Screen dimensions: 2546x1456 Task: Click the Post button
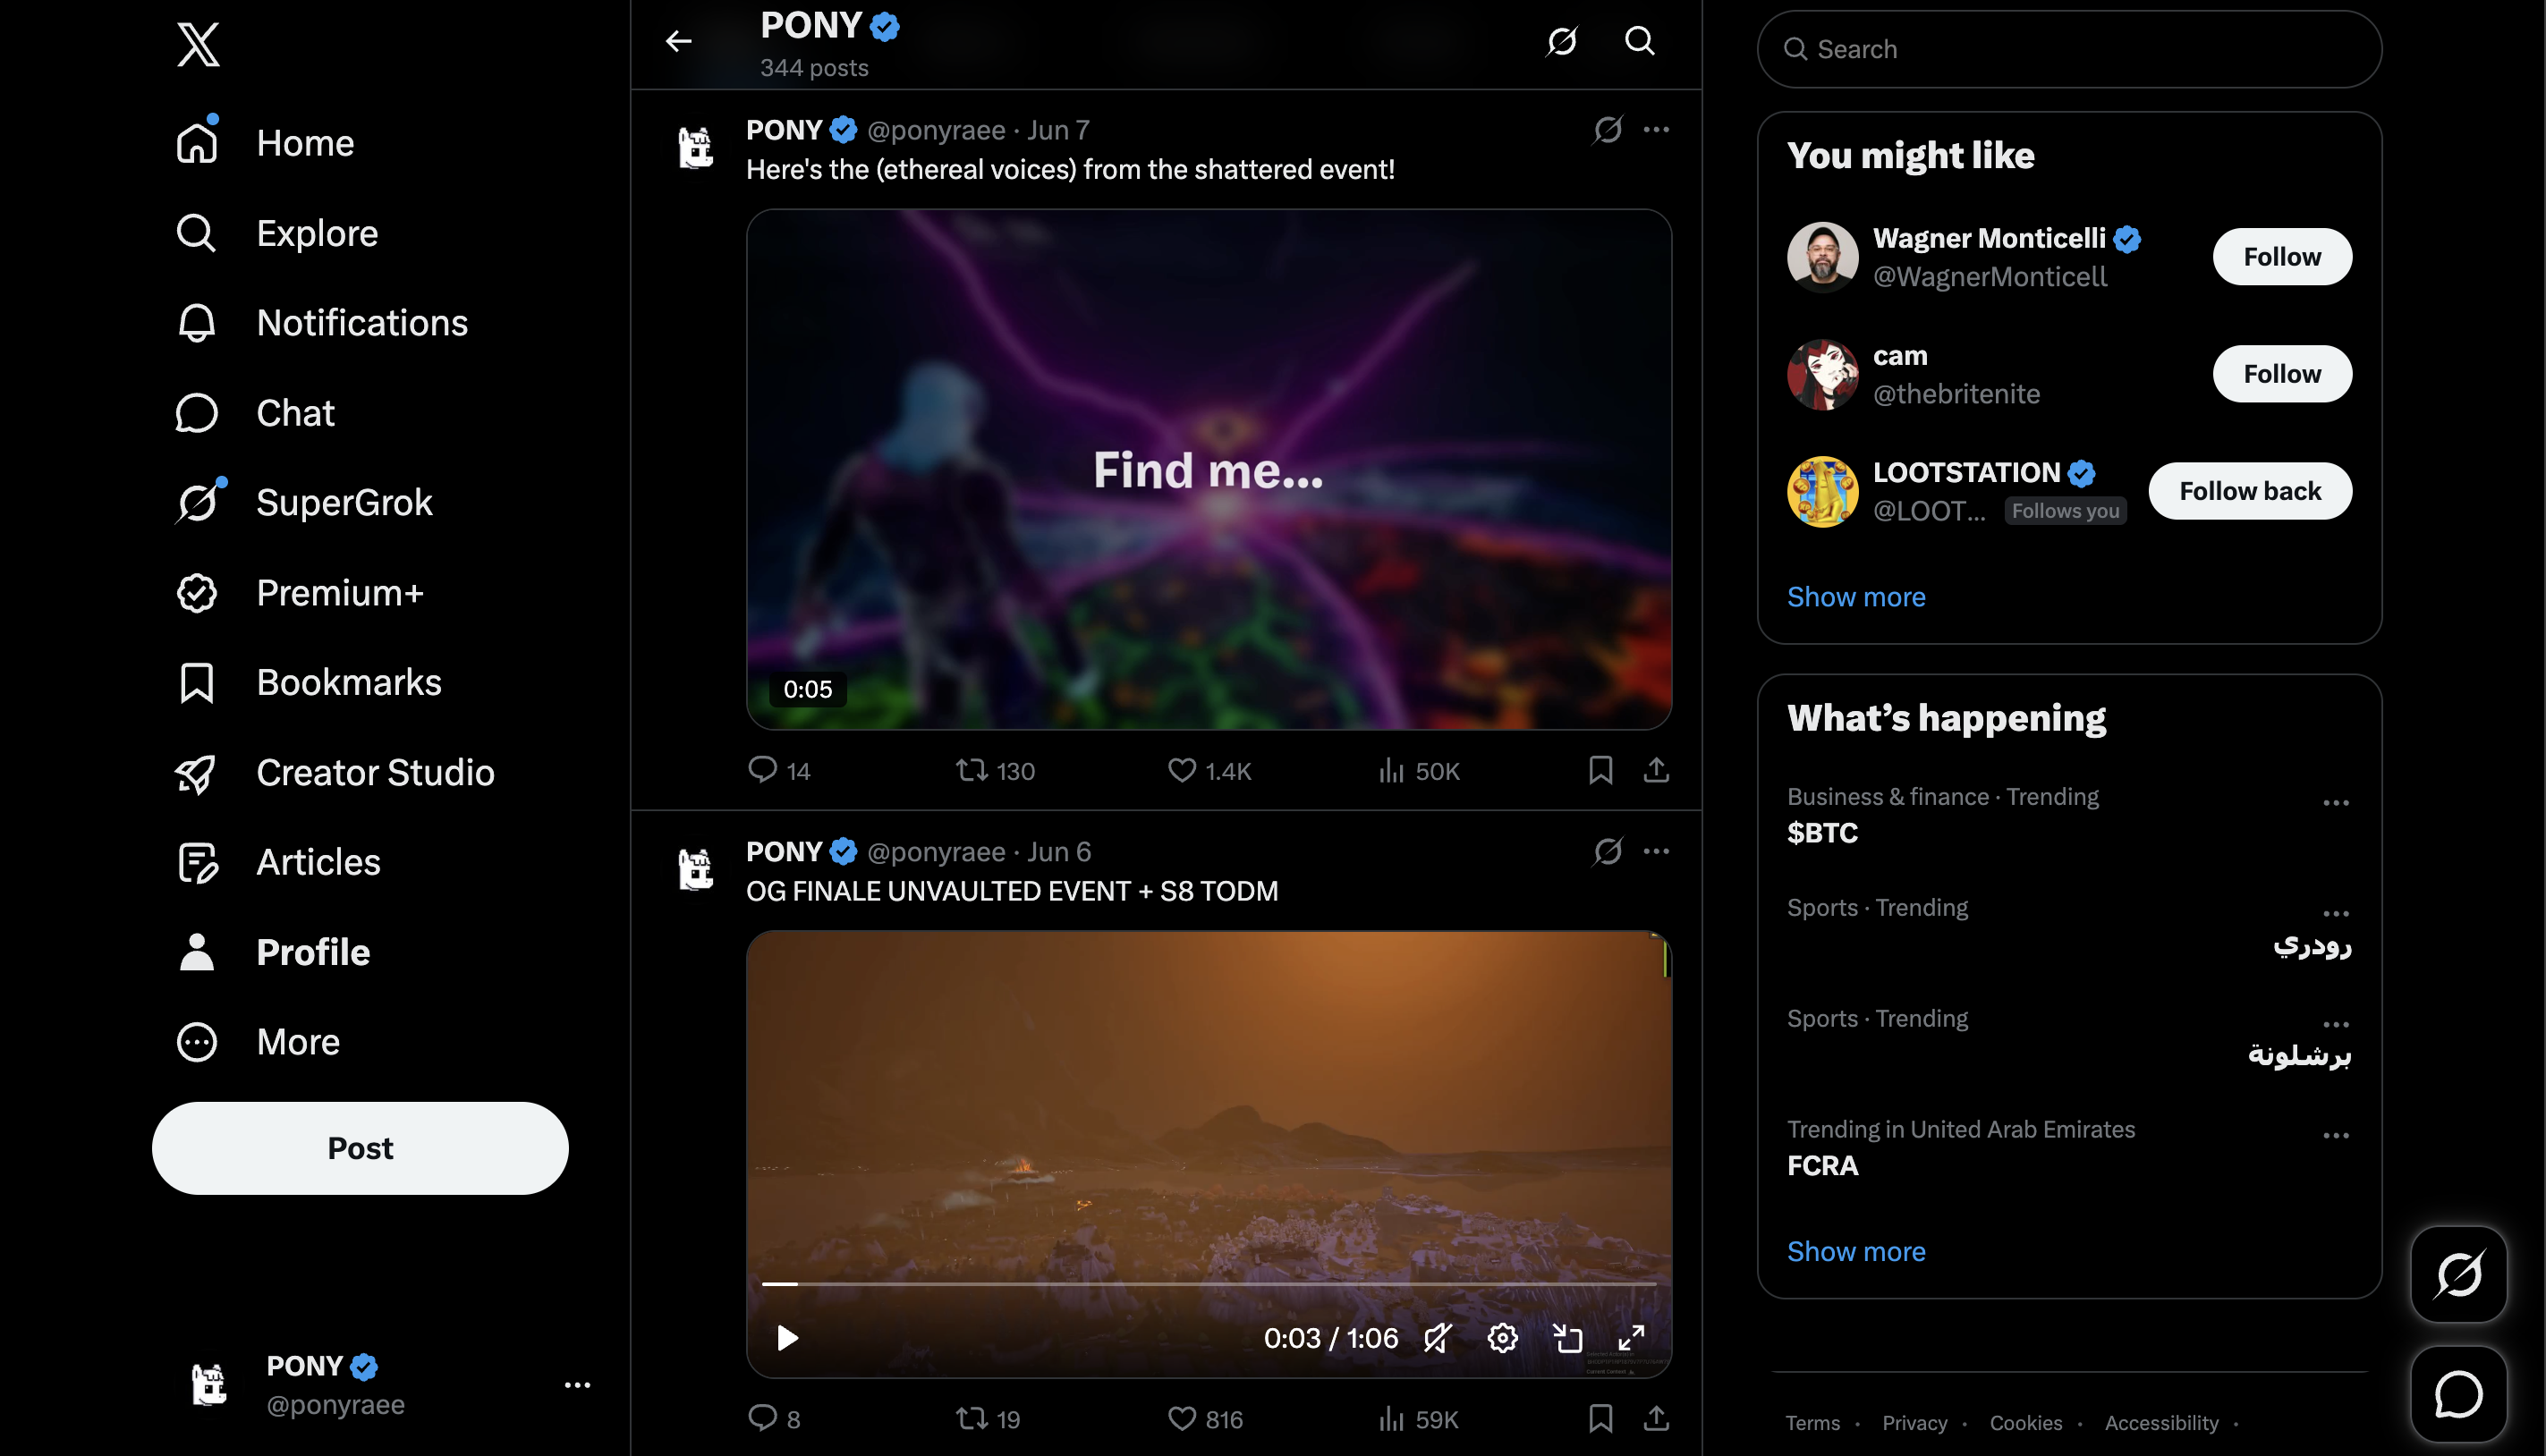pos(360,1148)
